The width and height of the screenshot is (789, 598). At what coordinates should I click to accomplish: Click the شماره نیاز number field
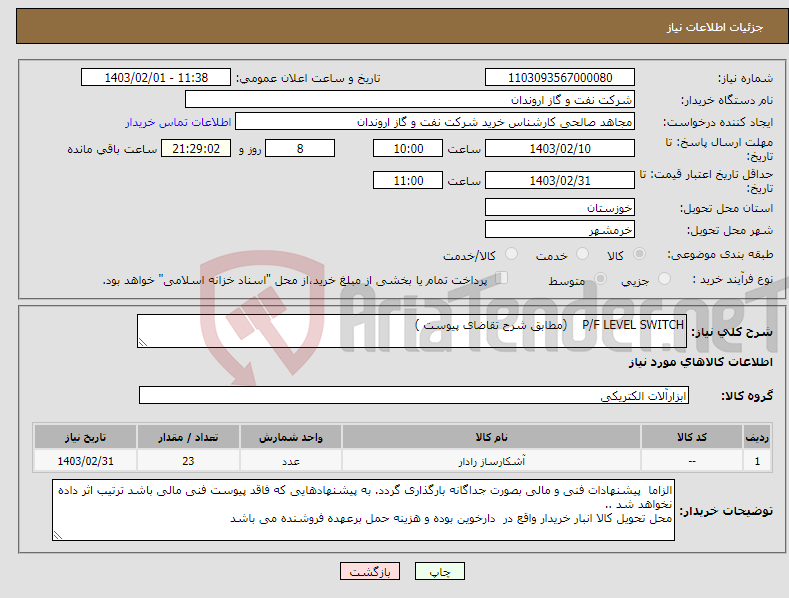(560, 78)
